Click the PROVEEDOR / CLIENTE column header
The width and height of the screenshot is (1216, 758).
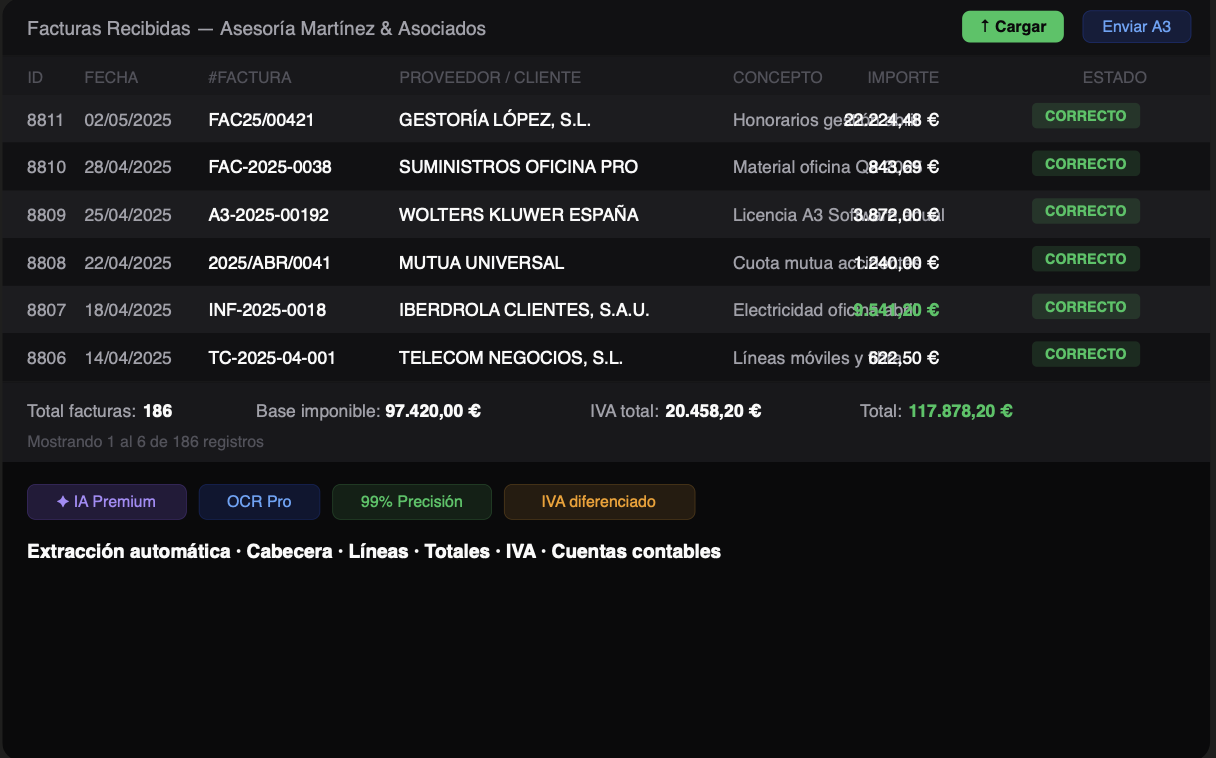[x=490, y=78]
